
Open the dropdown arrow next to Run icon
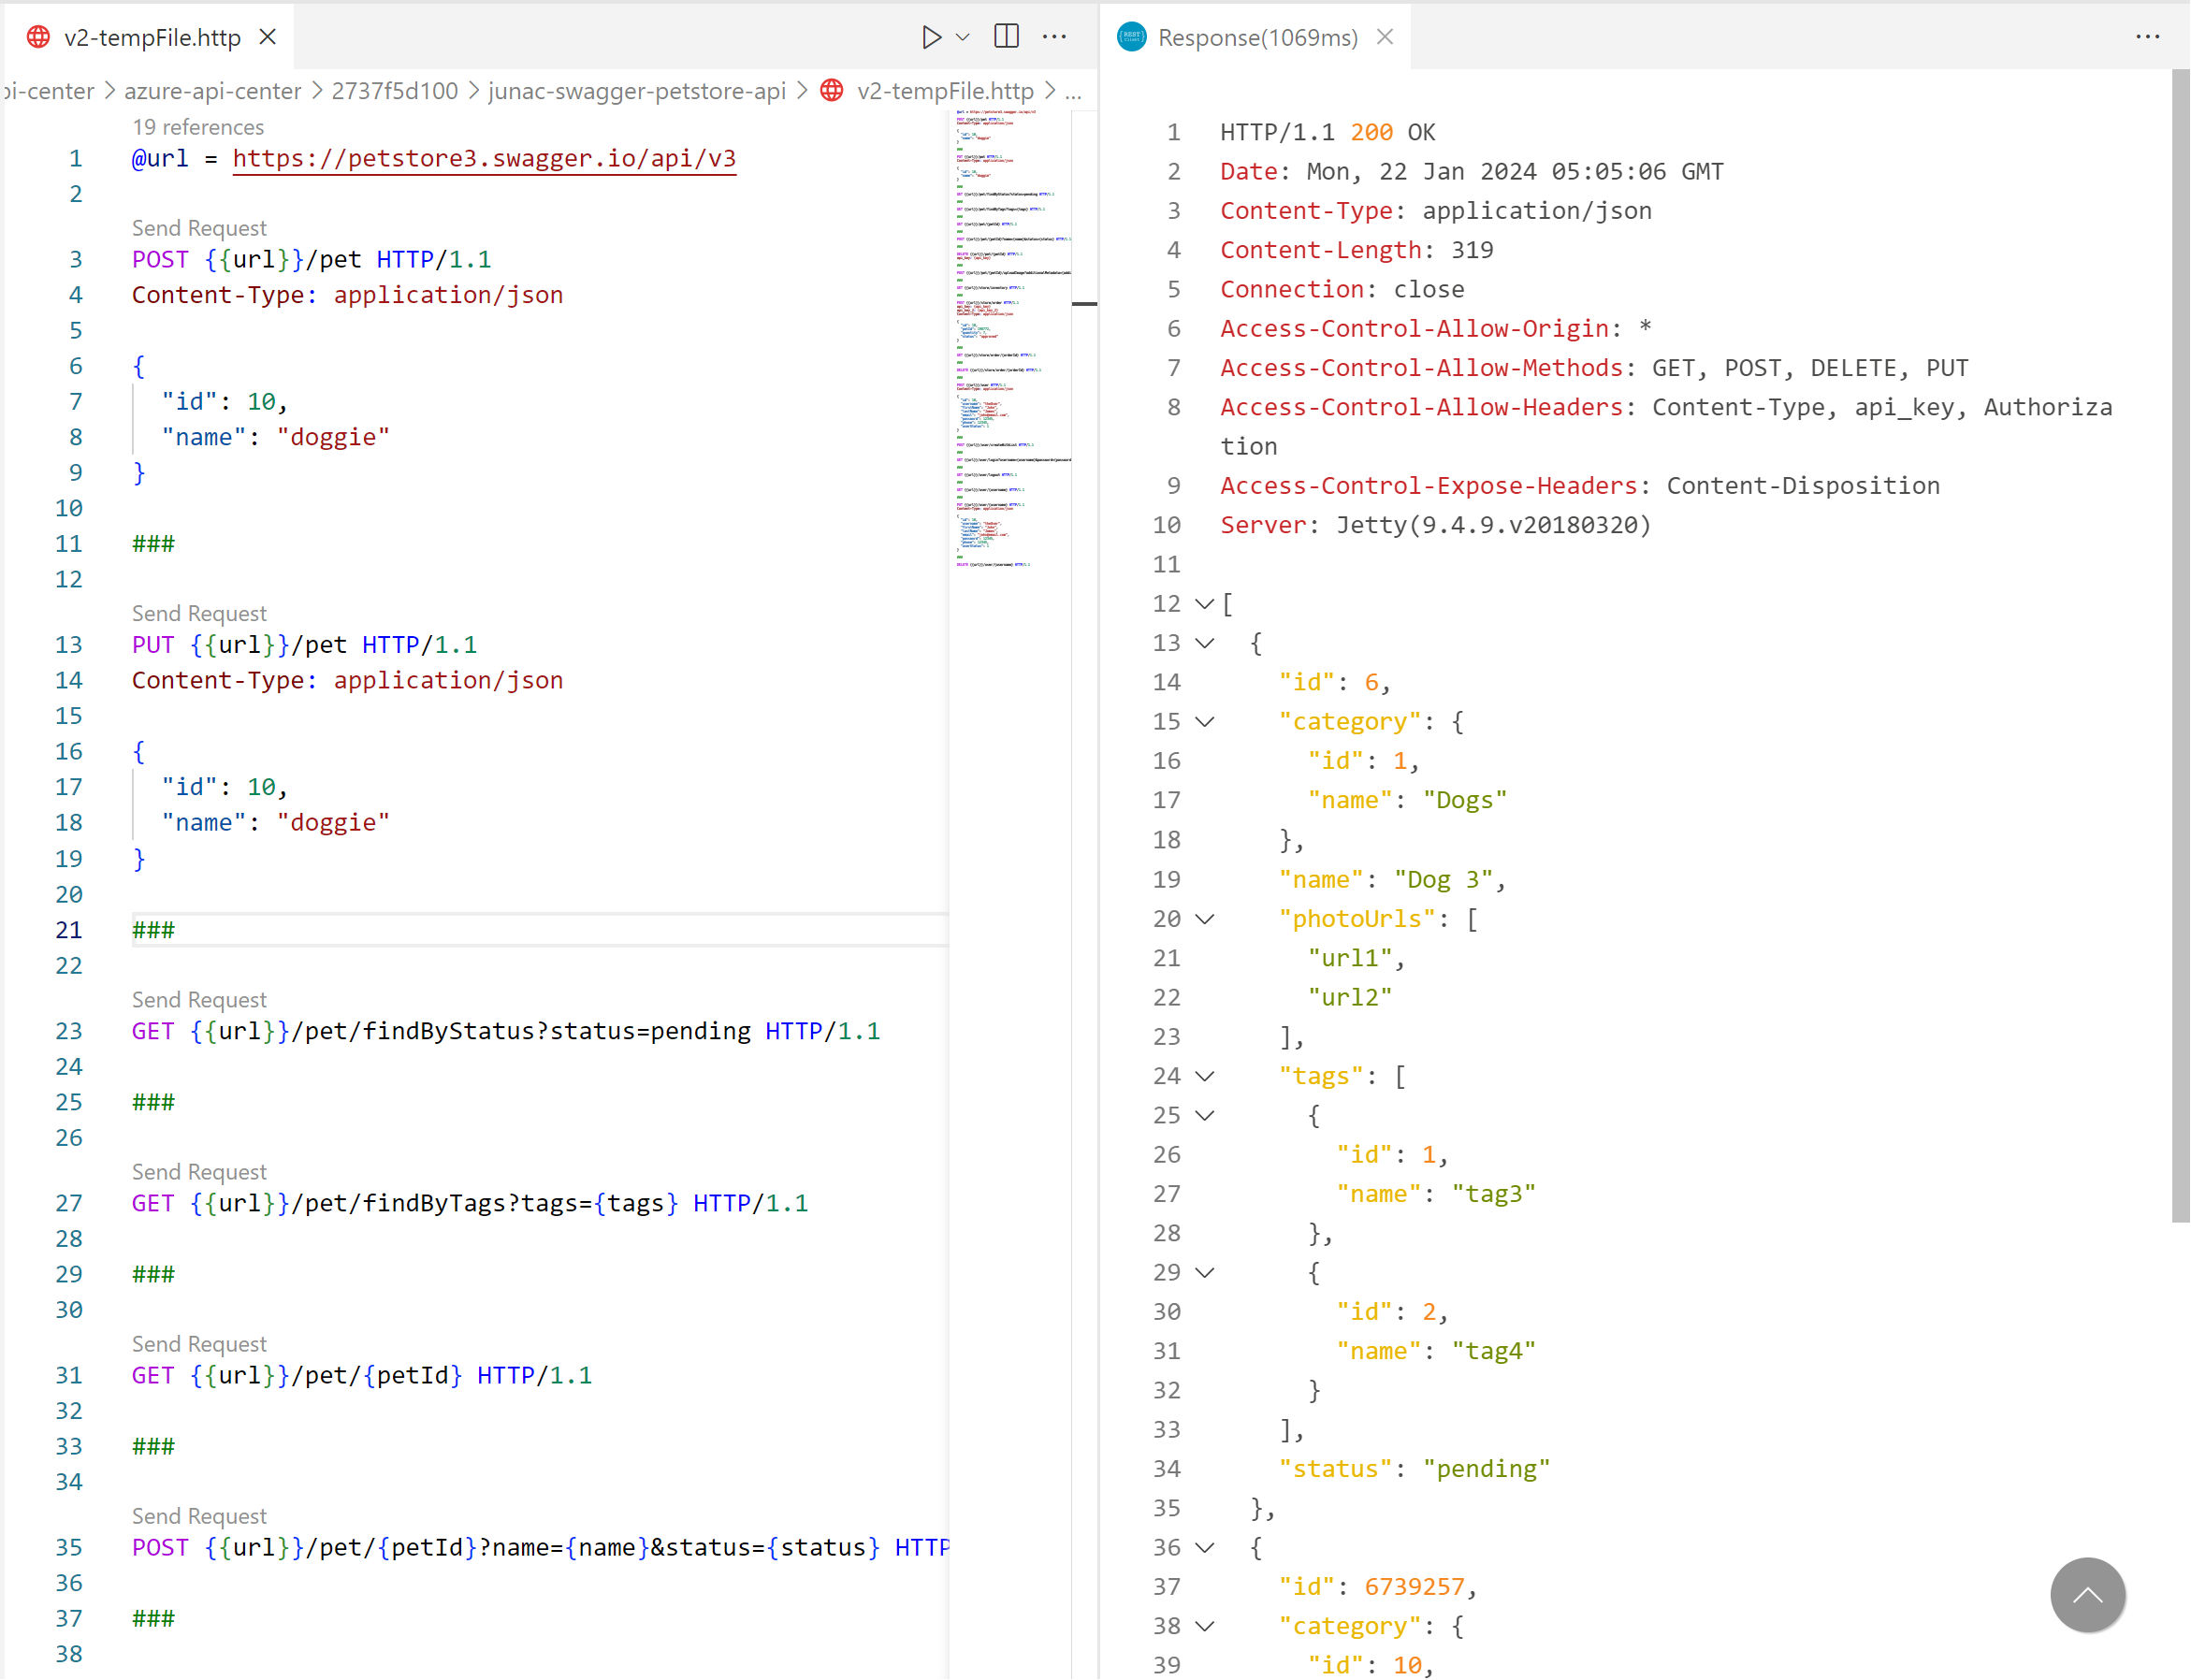(x=963, y=37)
